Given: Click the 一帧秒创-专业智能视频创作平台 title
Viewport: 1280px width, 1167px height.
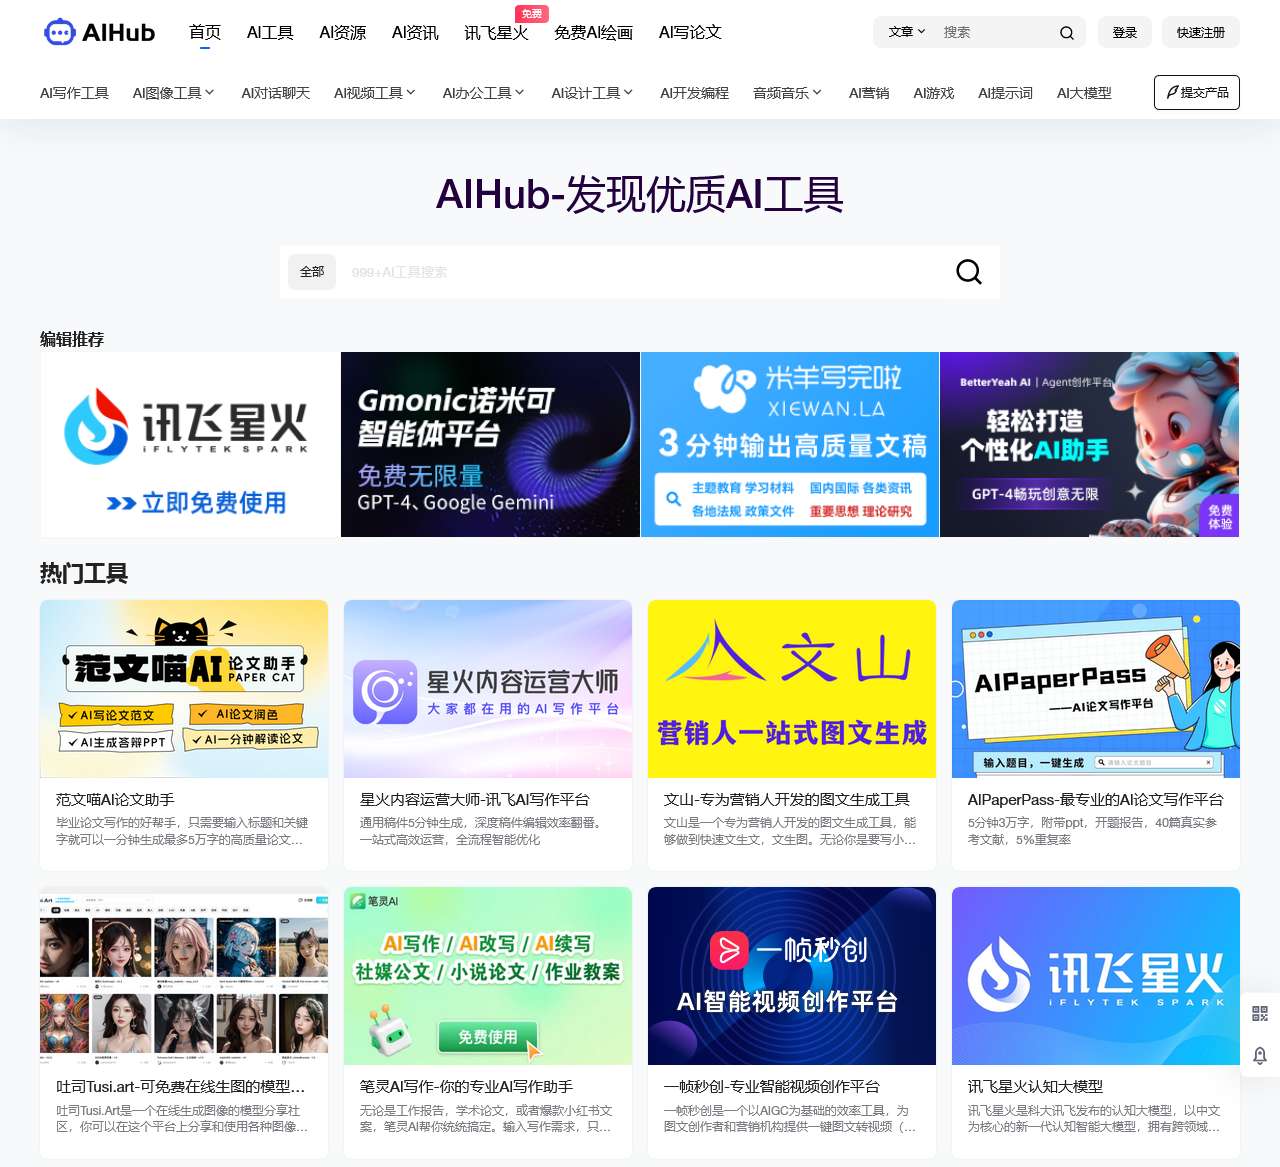Looking at the screenshot, I should (772, 1087).
